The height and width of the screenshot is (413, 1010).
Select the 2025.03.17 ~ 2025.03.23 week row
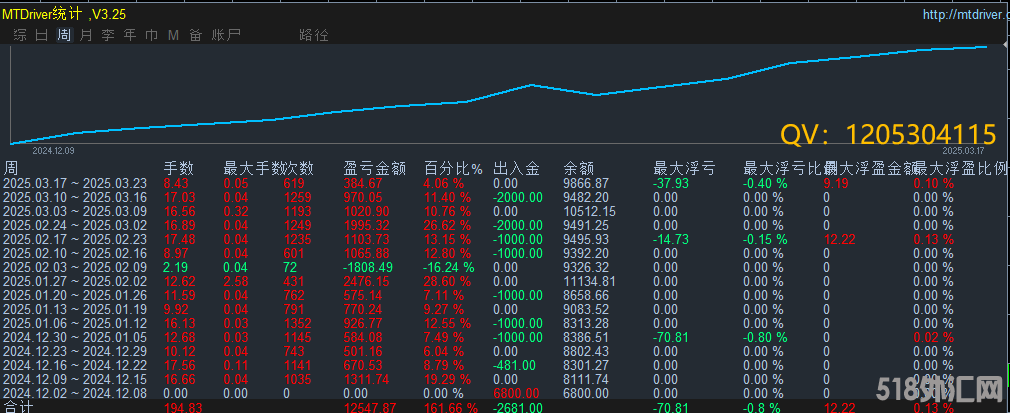tap(75, 183)
